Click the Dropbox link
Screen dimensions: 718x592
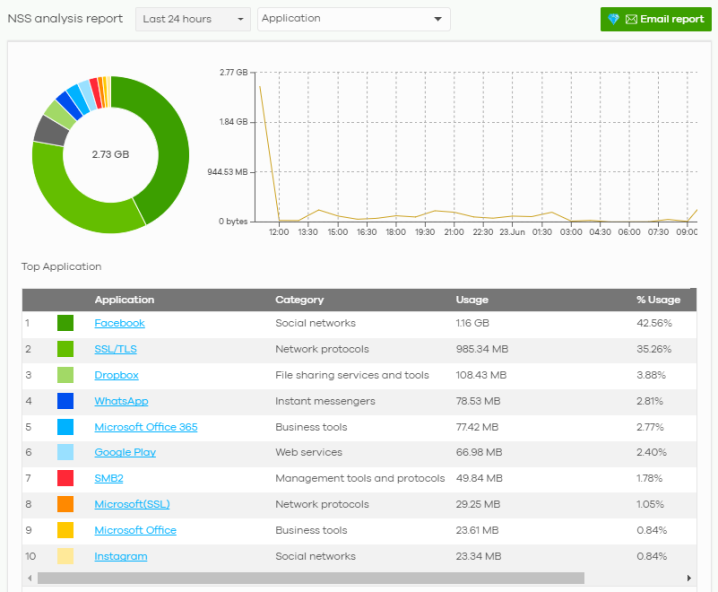[116, 375]
